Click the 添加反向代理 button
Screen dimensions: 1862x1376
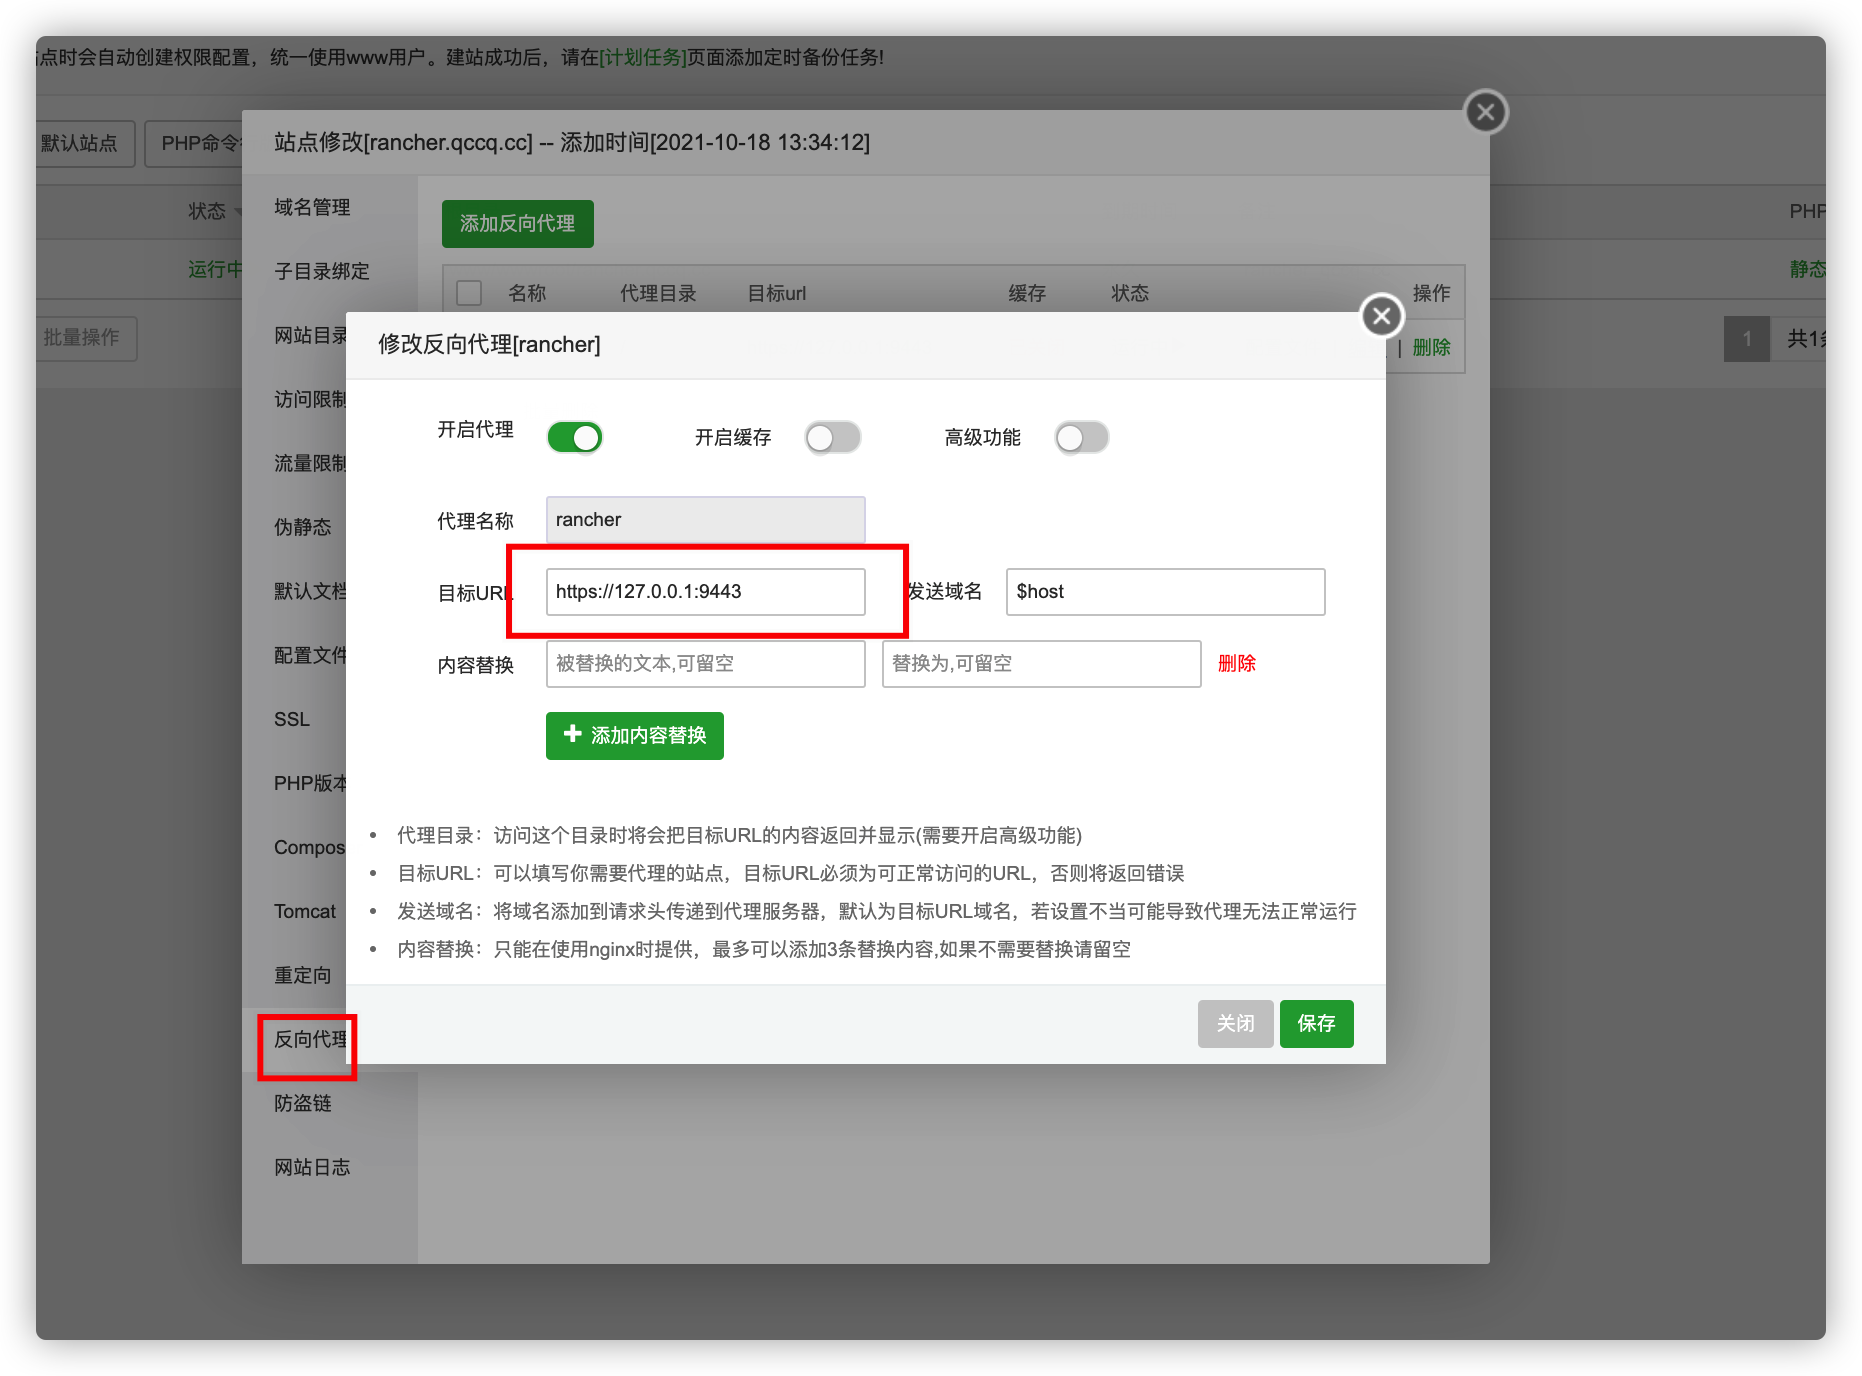point(518,224)
